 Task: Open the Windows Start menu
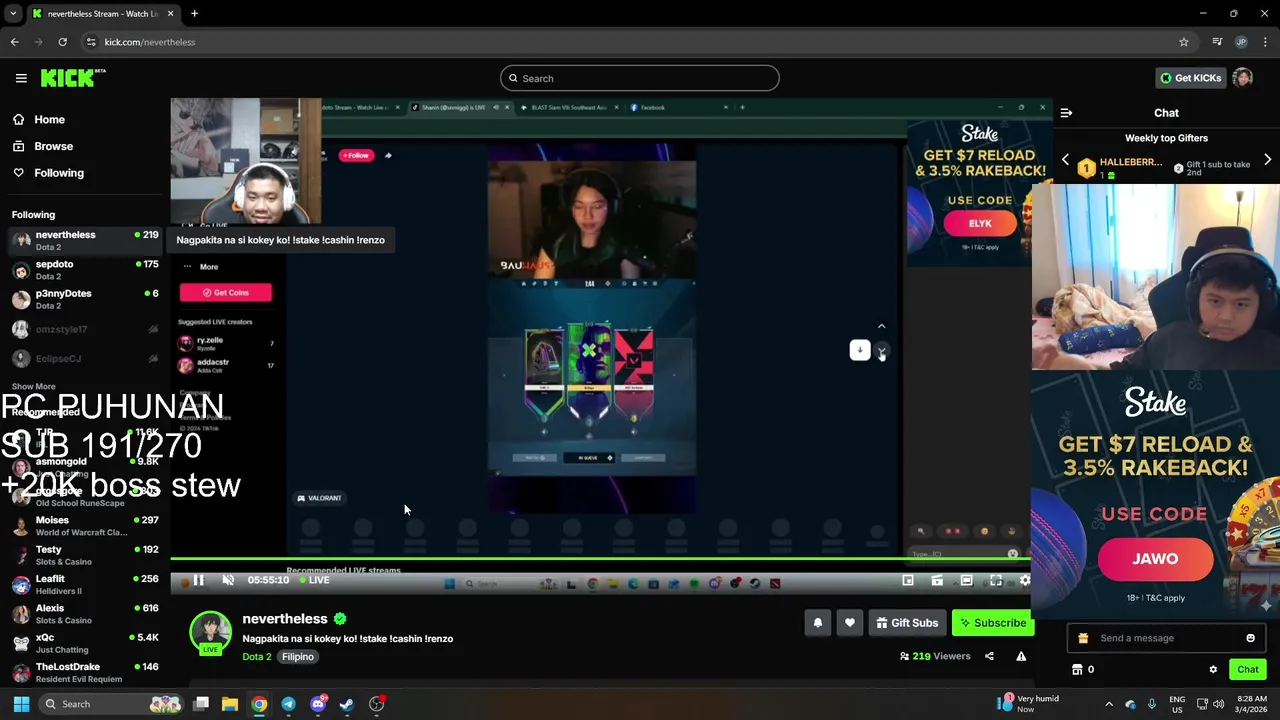pyautogui.click(x=21, y=704)
